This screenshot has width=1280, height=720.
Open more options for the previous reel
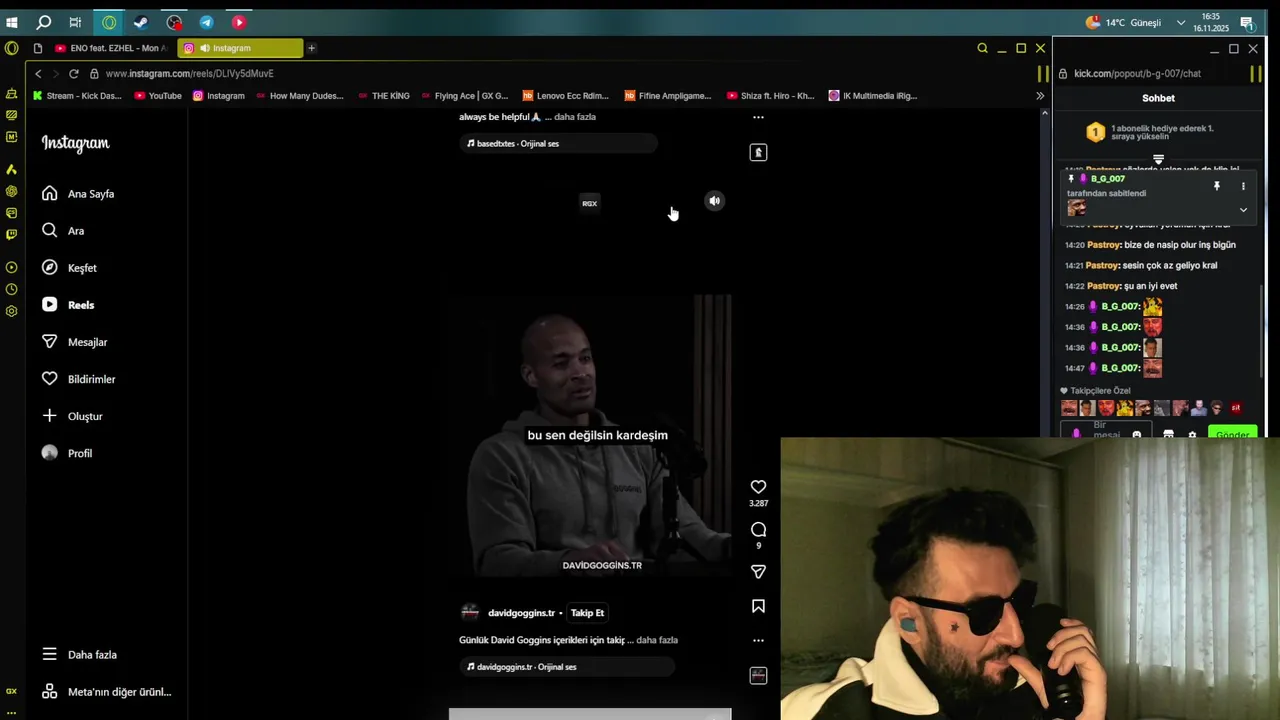[x=758, y=117]
